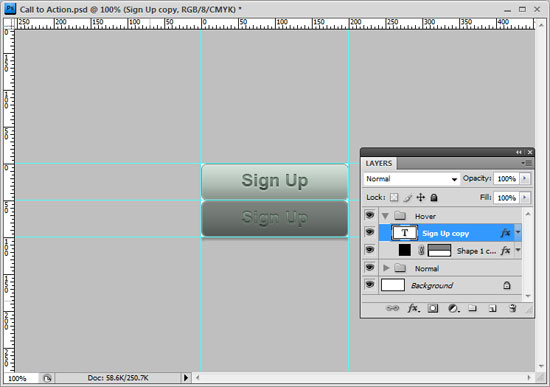Image resolution: width=550 pixels, height=387 pixels.
Task: Click the Delete layer trash icon
Action: 512,308
